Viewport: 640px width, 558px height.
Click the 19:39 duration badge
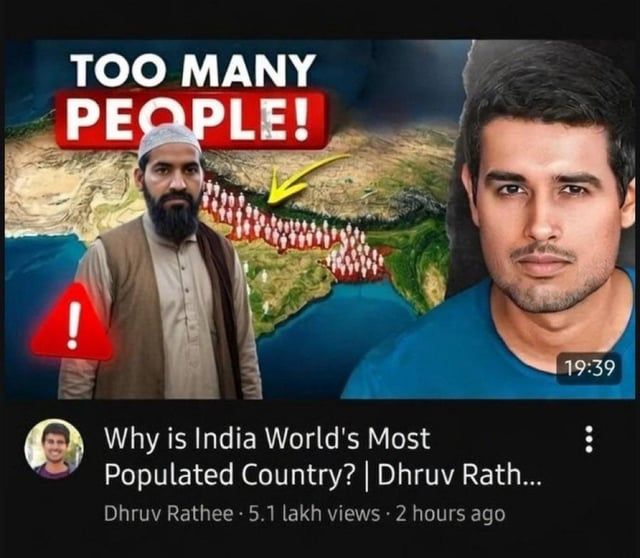[x=590, y=369]
